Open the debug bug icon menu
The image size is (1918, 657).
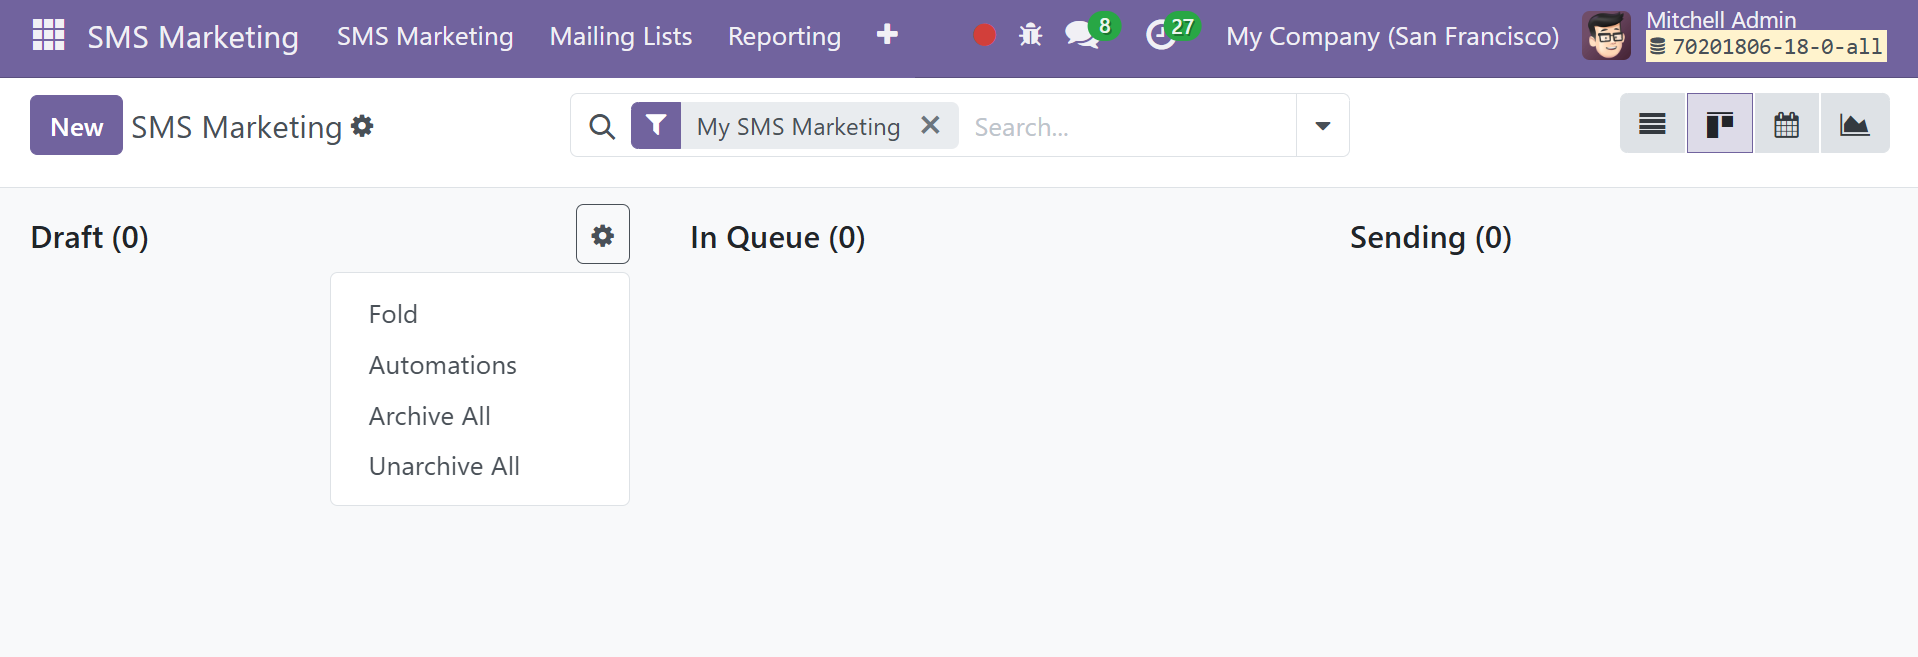click(1030, 35)
